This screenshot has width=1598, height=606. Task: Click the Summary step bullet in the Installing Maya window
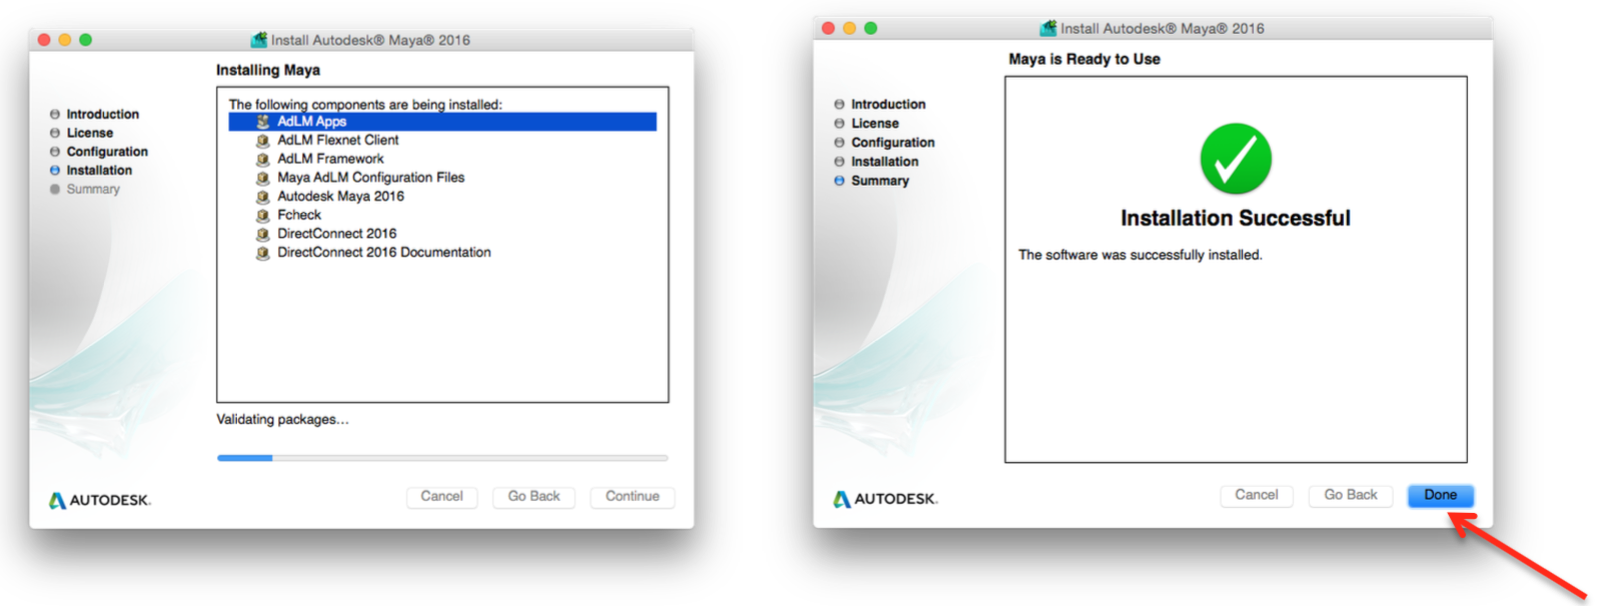click(55, 189)
